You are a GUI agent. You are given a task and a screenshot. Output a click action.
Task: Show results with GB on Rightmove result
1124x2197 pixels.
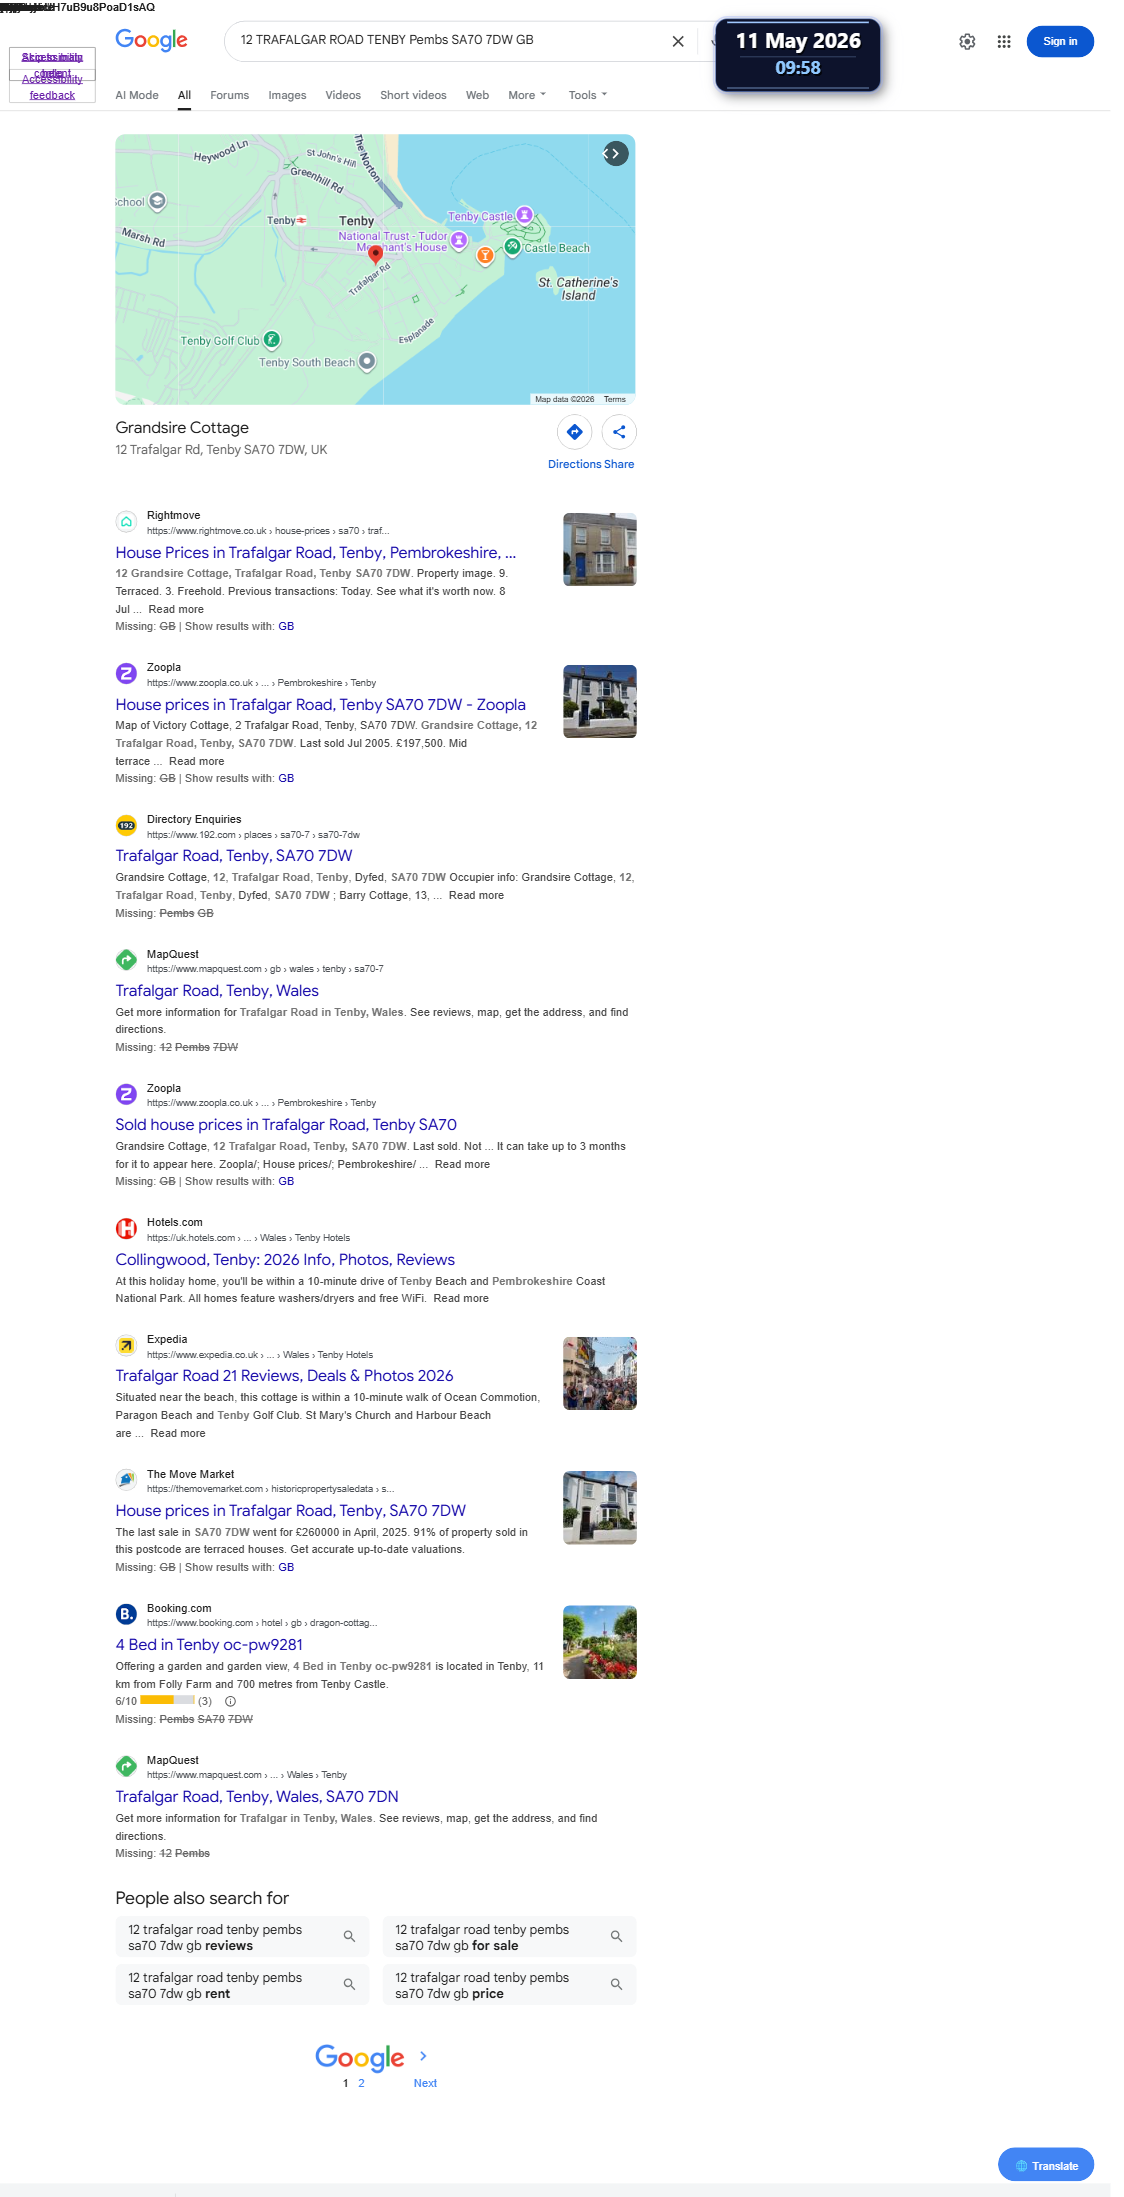click(x=286, y=626)
